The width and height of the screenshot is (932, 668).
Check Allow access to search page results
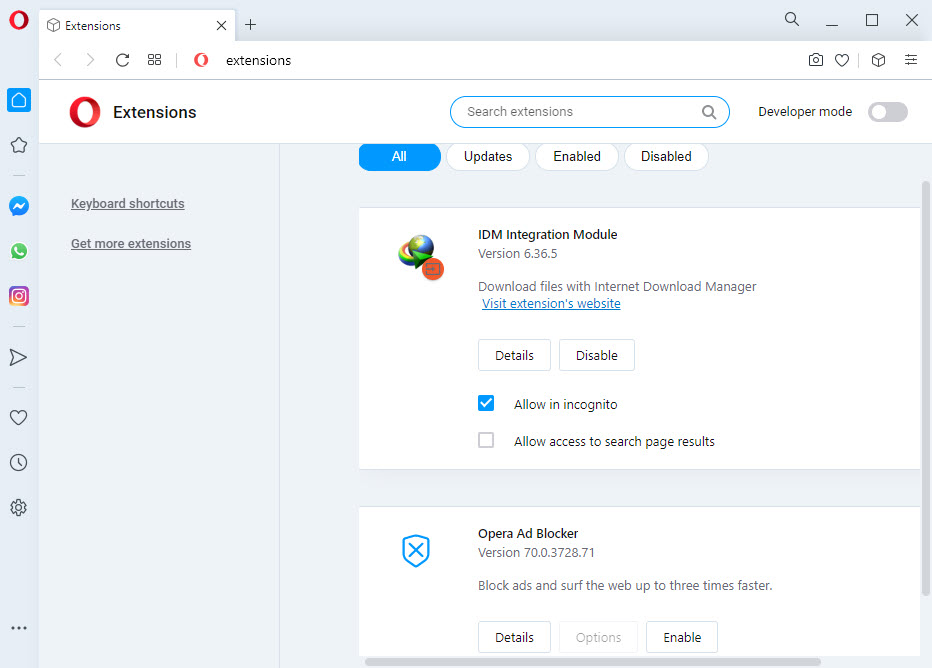click(x=486, y=440)
